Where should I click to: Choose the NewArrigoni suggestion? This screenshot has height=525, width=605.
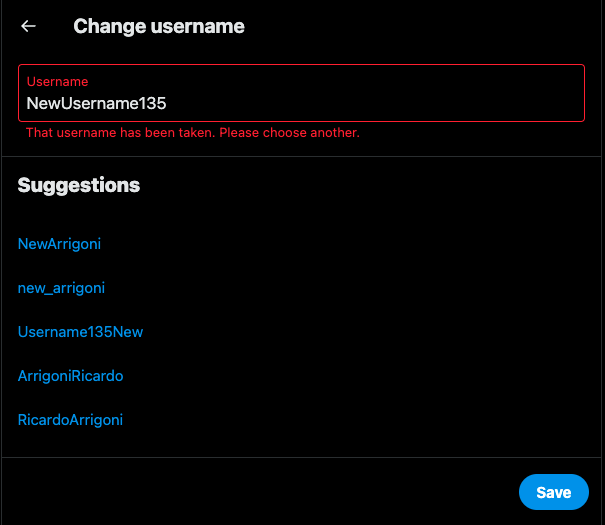point(59,243)
